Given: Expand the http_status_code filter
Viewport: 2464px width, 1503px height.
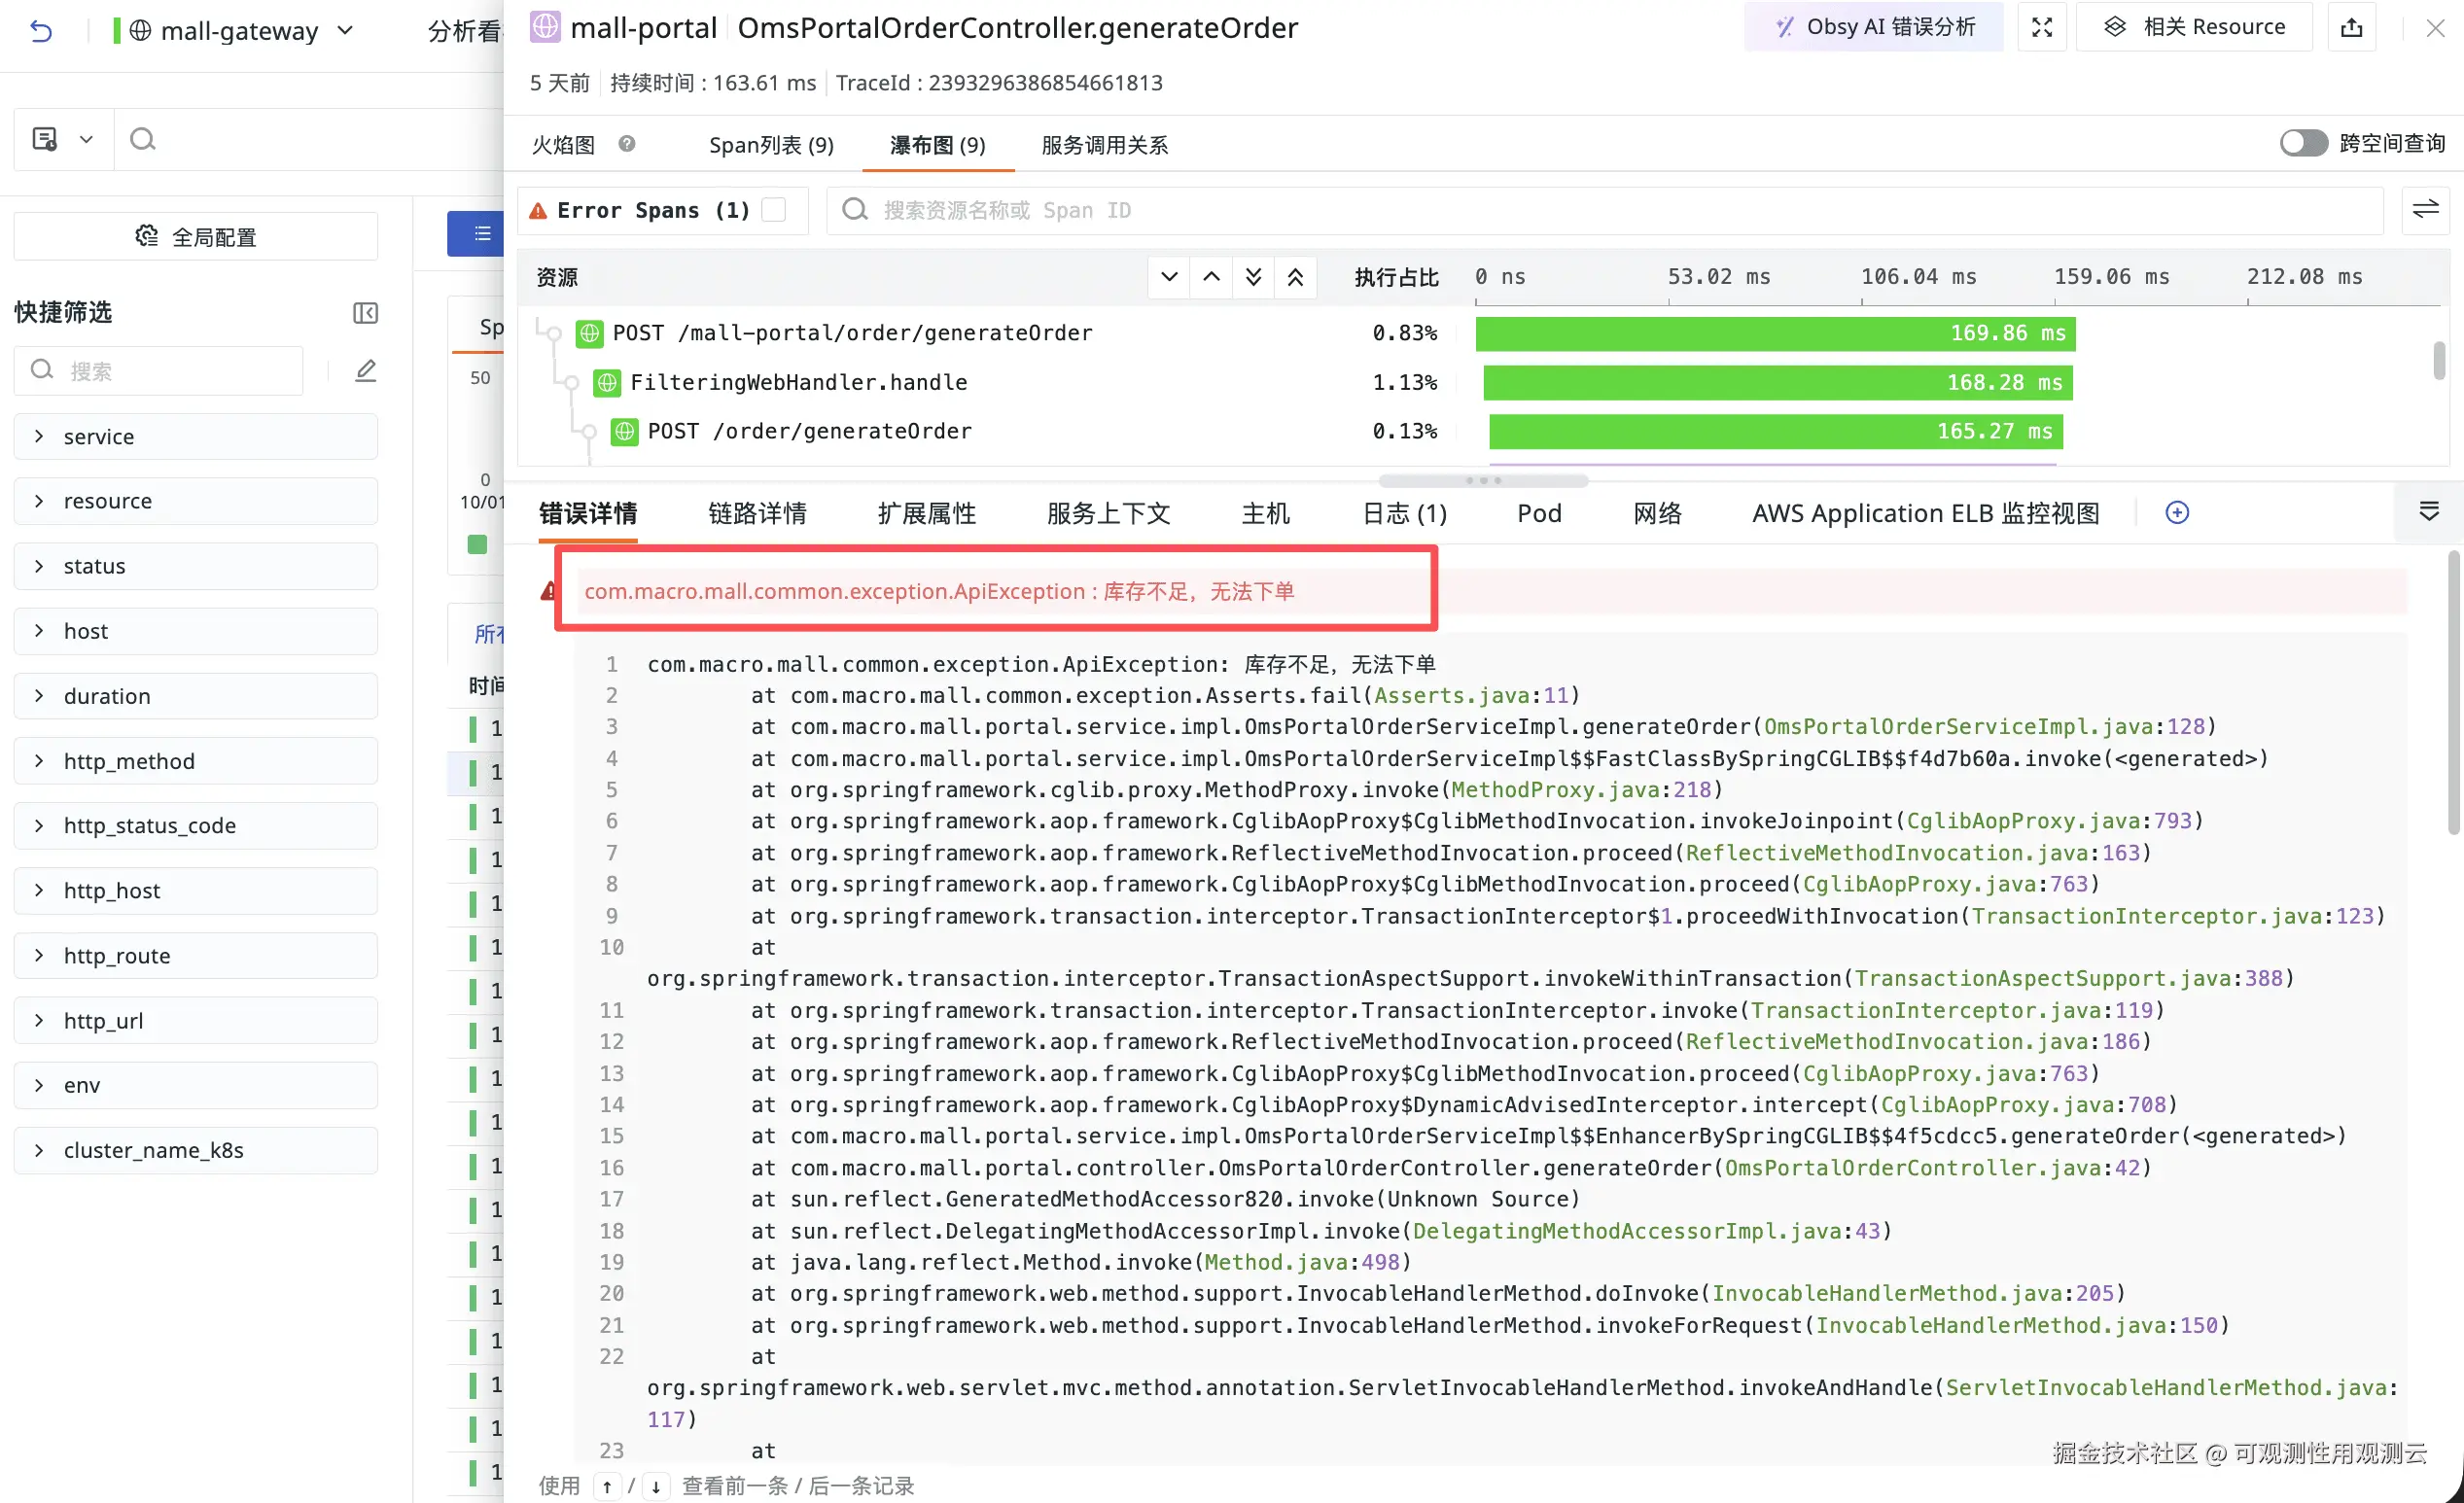Looking at the screenshot, I should click(195, 825).
